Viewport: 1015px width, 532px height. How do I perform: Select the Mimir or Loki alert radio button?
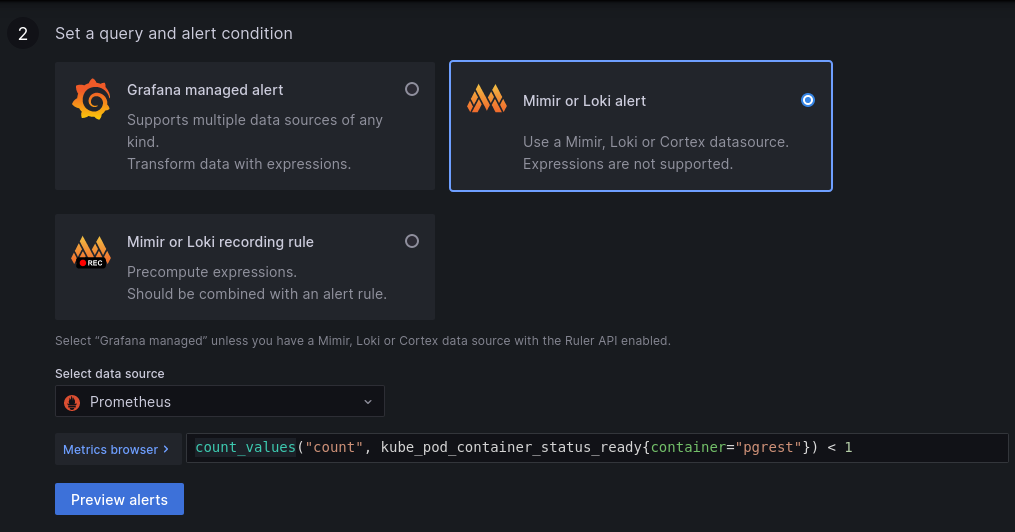pyautogui.click(x=807, y=100)
